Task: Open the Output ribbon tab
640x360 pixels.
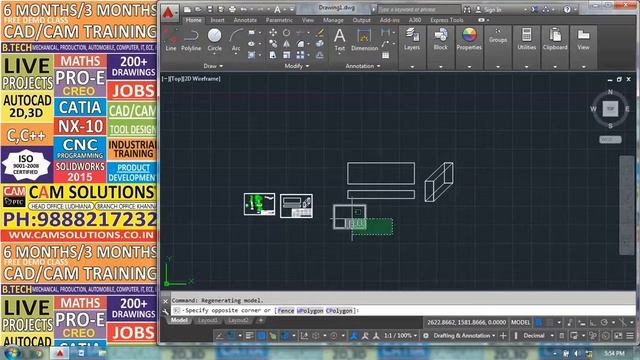Action: point(361,20)
